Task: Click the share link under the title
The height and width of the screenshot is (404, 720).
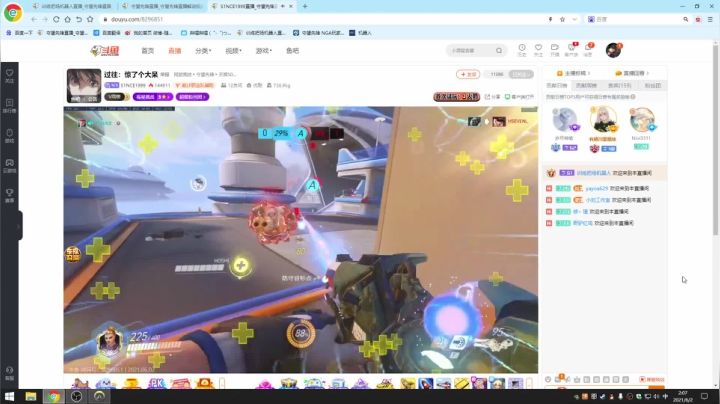Action: pyautogui.click(x=492, y=97)
